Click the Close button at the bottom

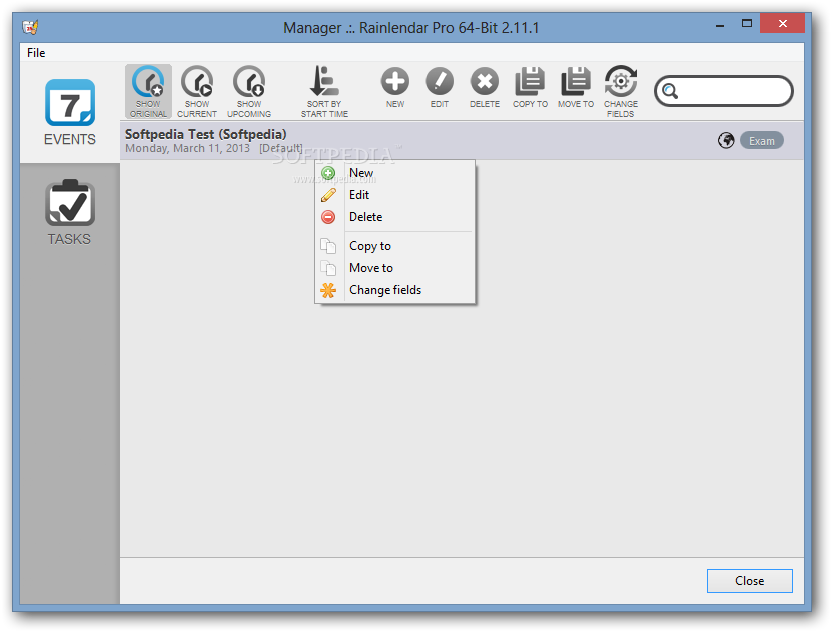click(749, 581)
